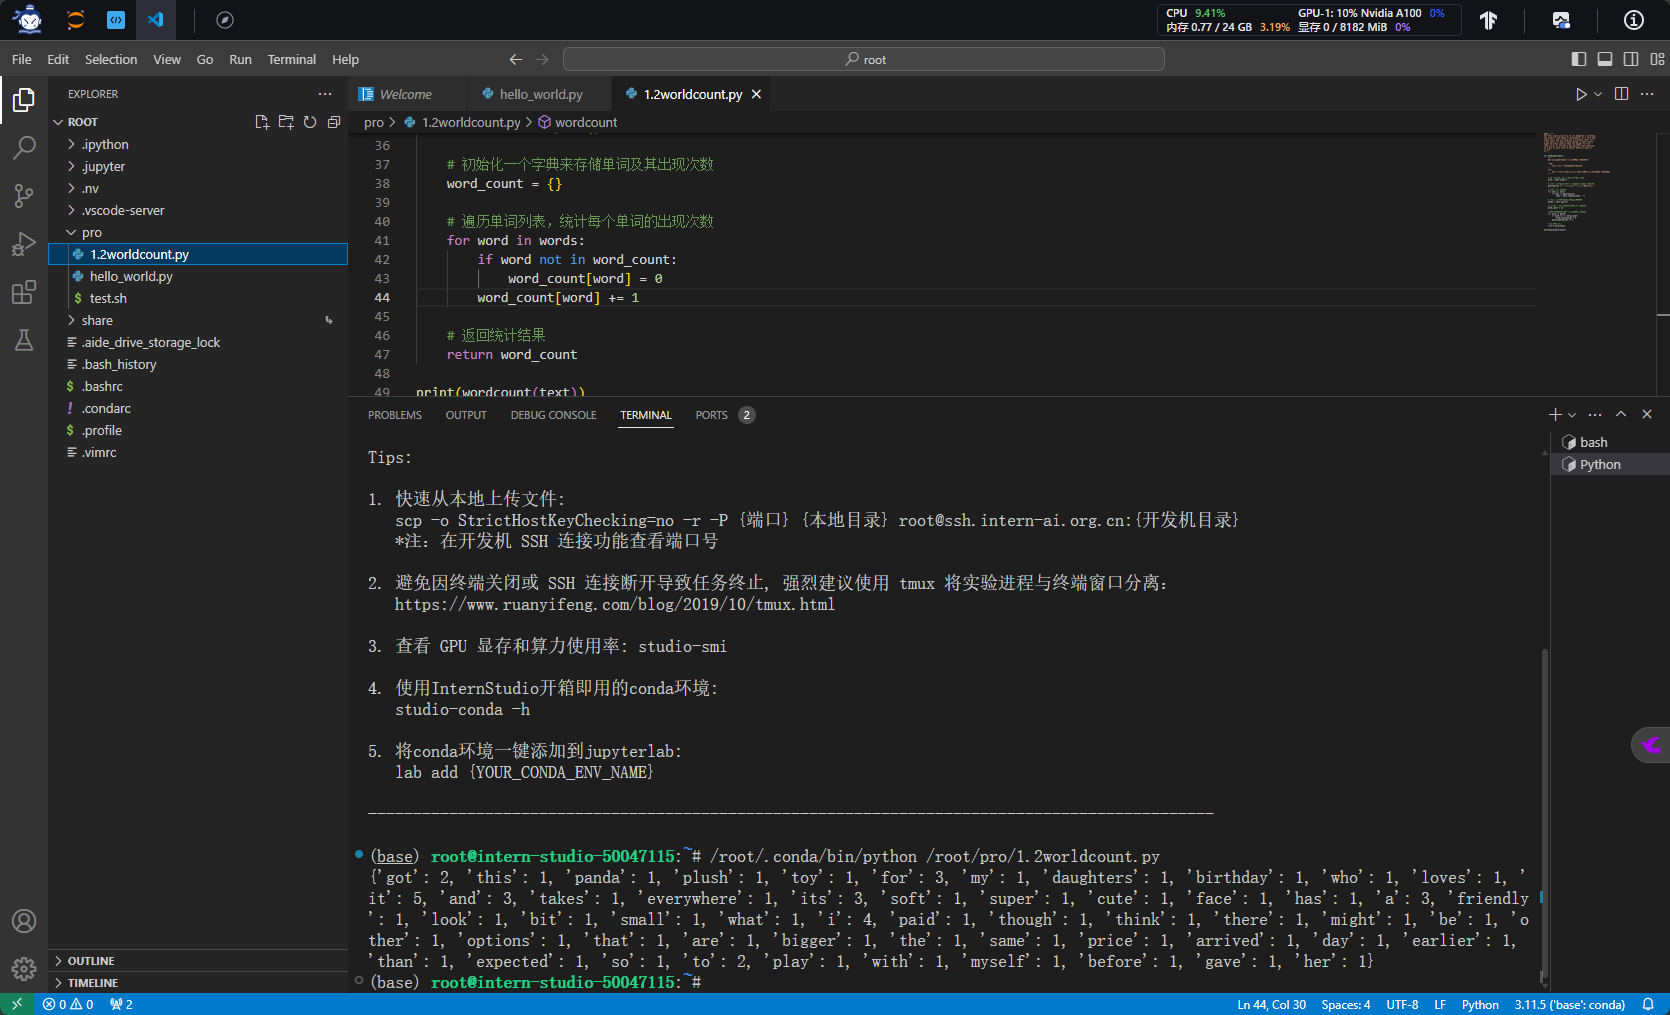Close the 1.2worldcount.py tab
This screenshot has width=1670, height=1015.
[757, 94]
